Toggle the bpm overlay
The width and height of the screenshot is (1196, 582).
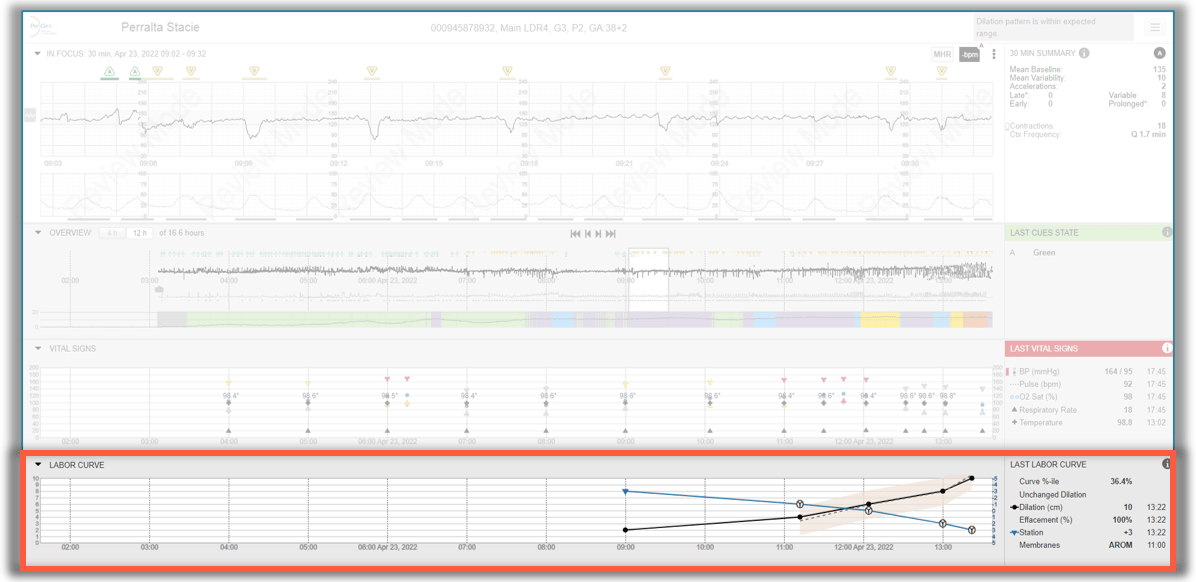pyautogui.click(x=969, y=54)
